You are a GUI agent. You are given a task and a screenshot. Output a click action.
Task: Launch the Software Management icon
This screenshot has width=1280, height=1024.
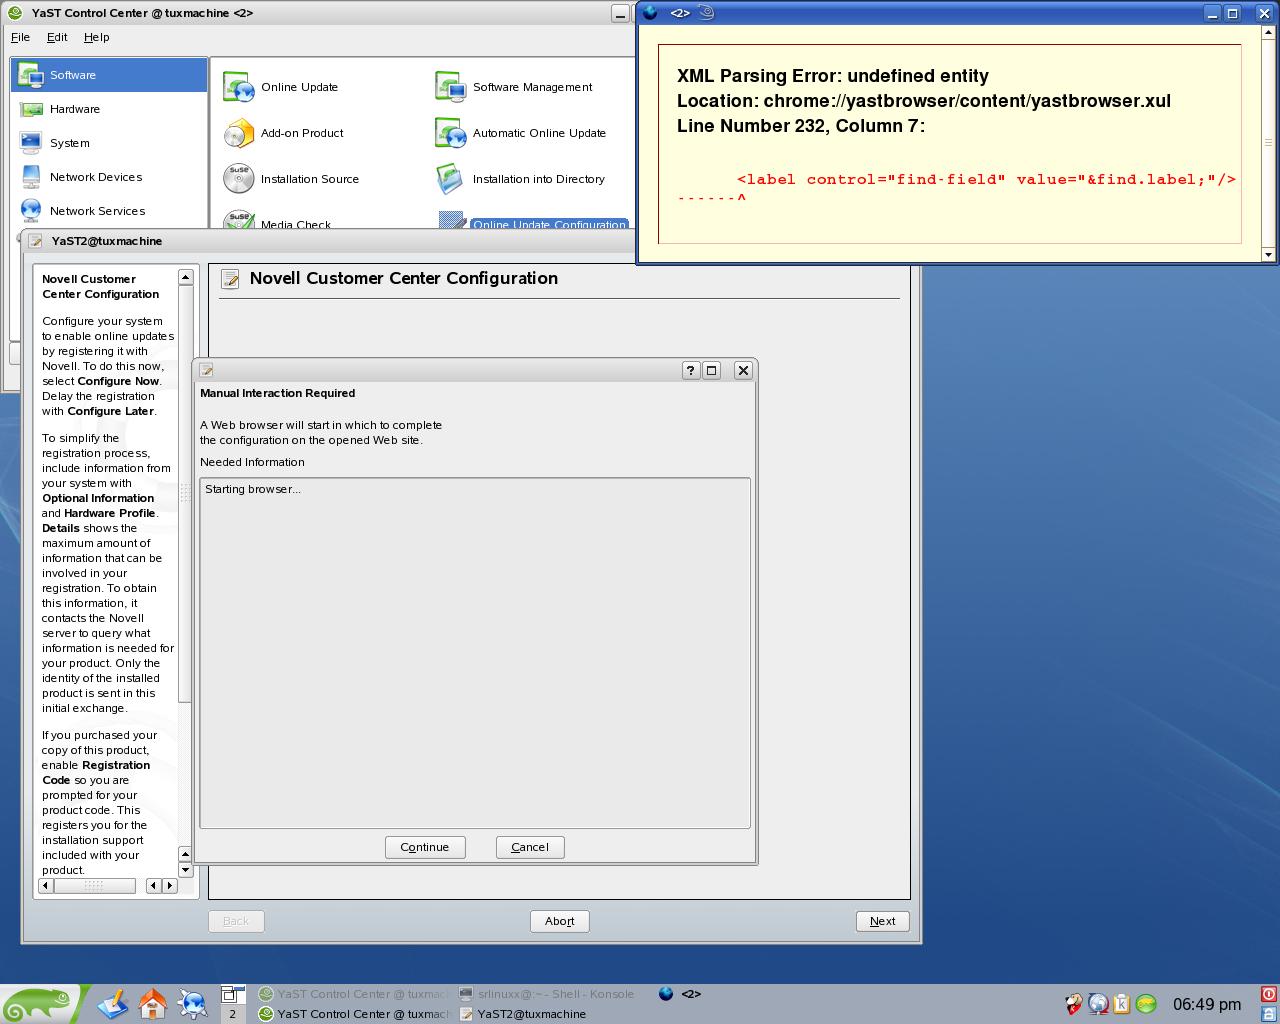coord(451,87)
